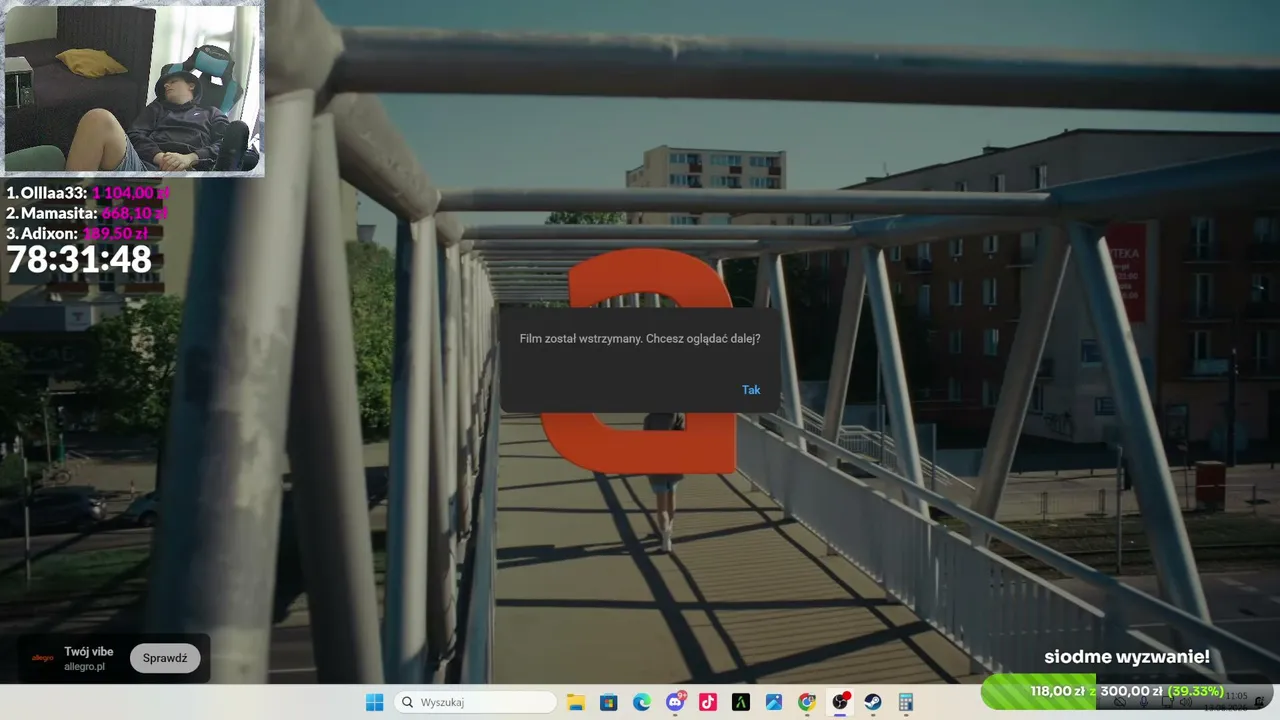Click the webcam feed thumbnail
Image resolution: width=1280 pixels, height=720 pixels.
click(134, 89)
